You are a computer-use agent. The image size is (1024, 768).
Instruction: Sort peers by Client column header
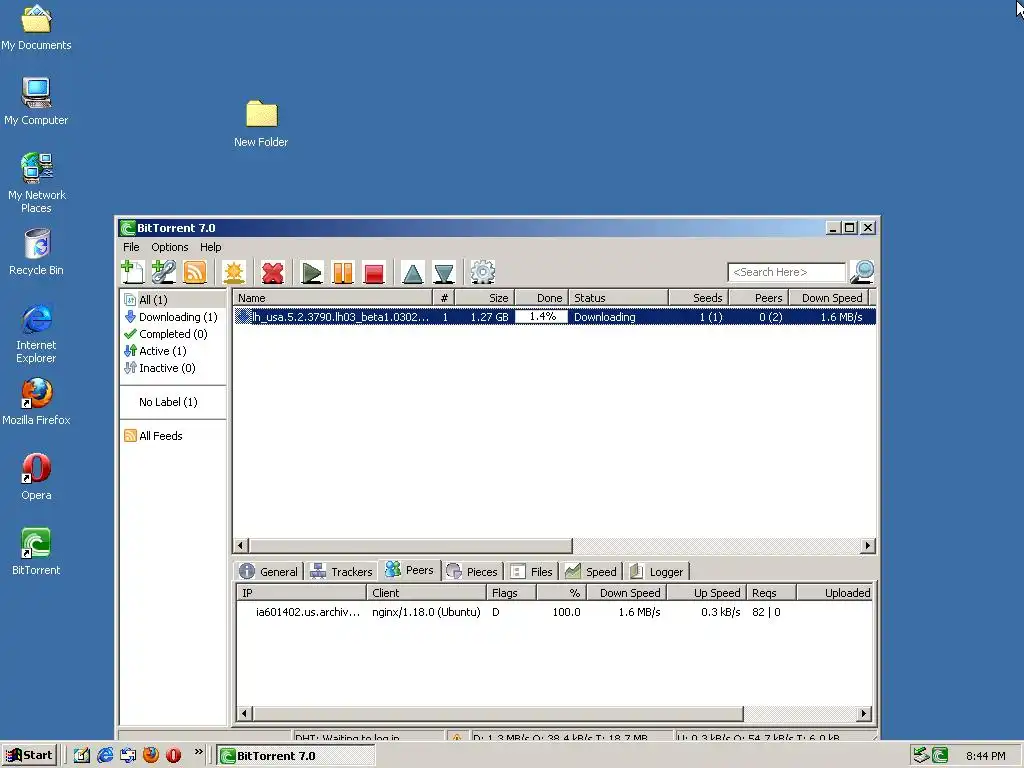pos(426,593)
